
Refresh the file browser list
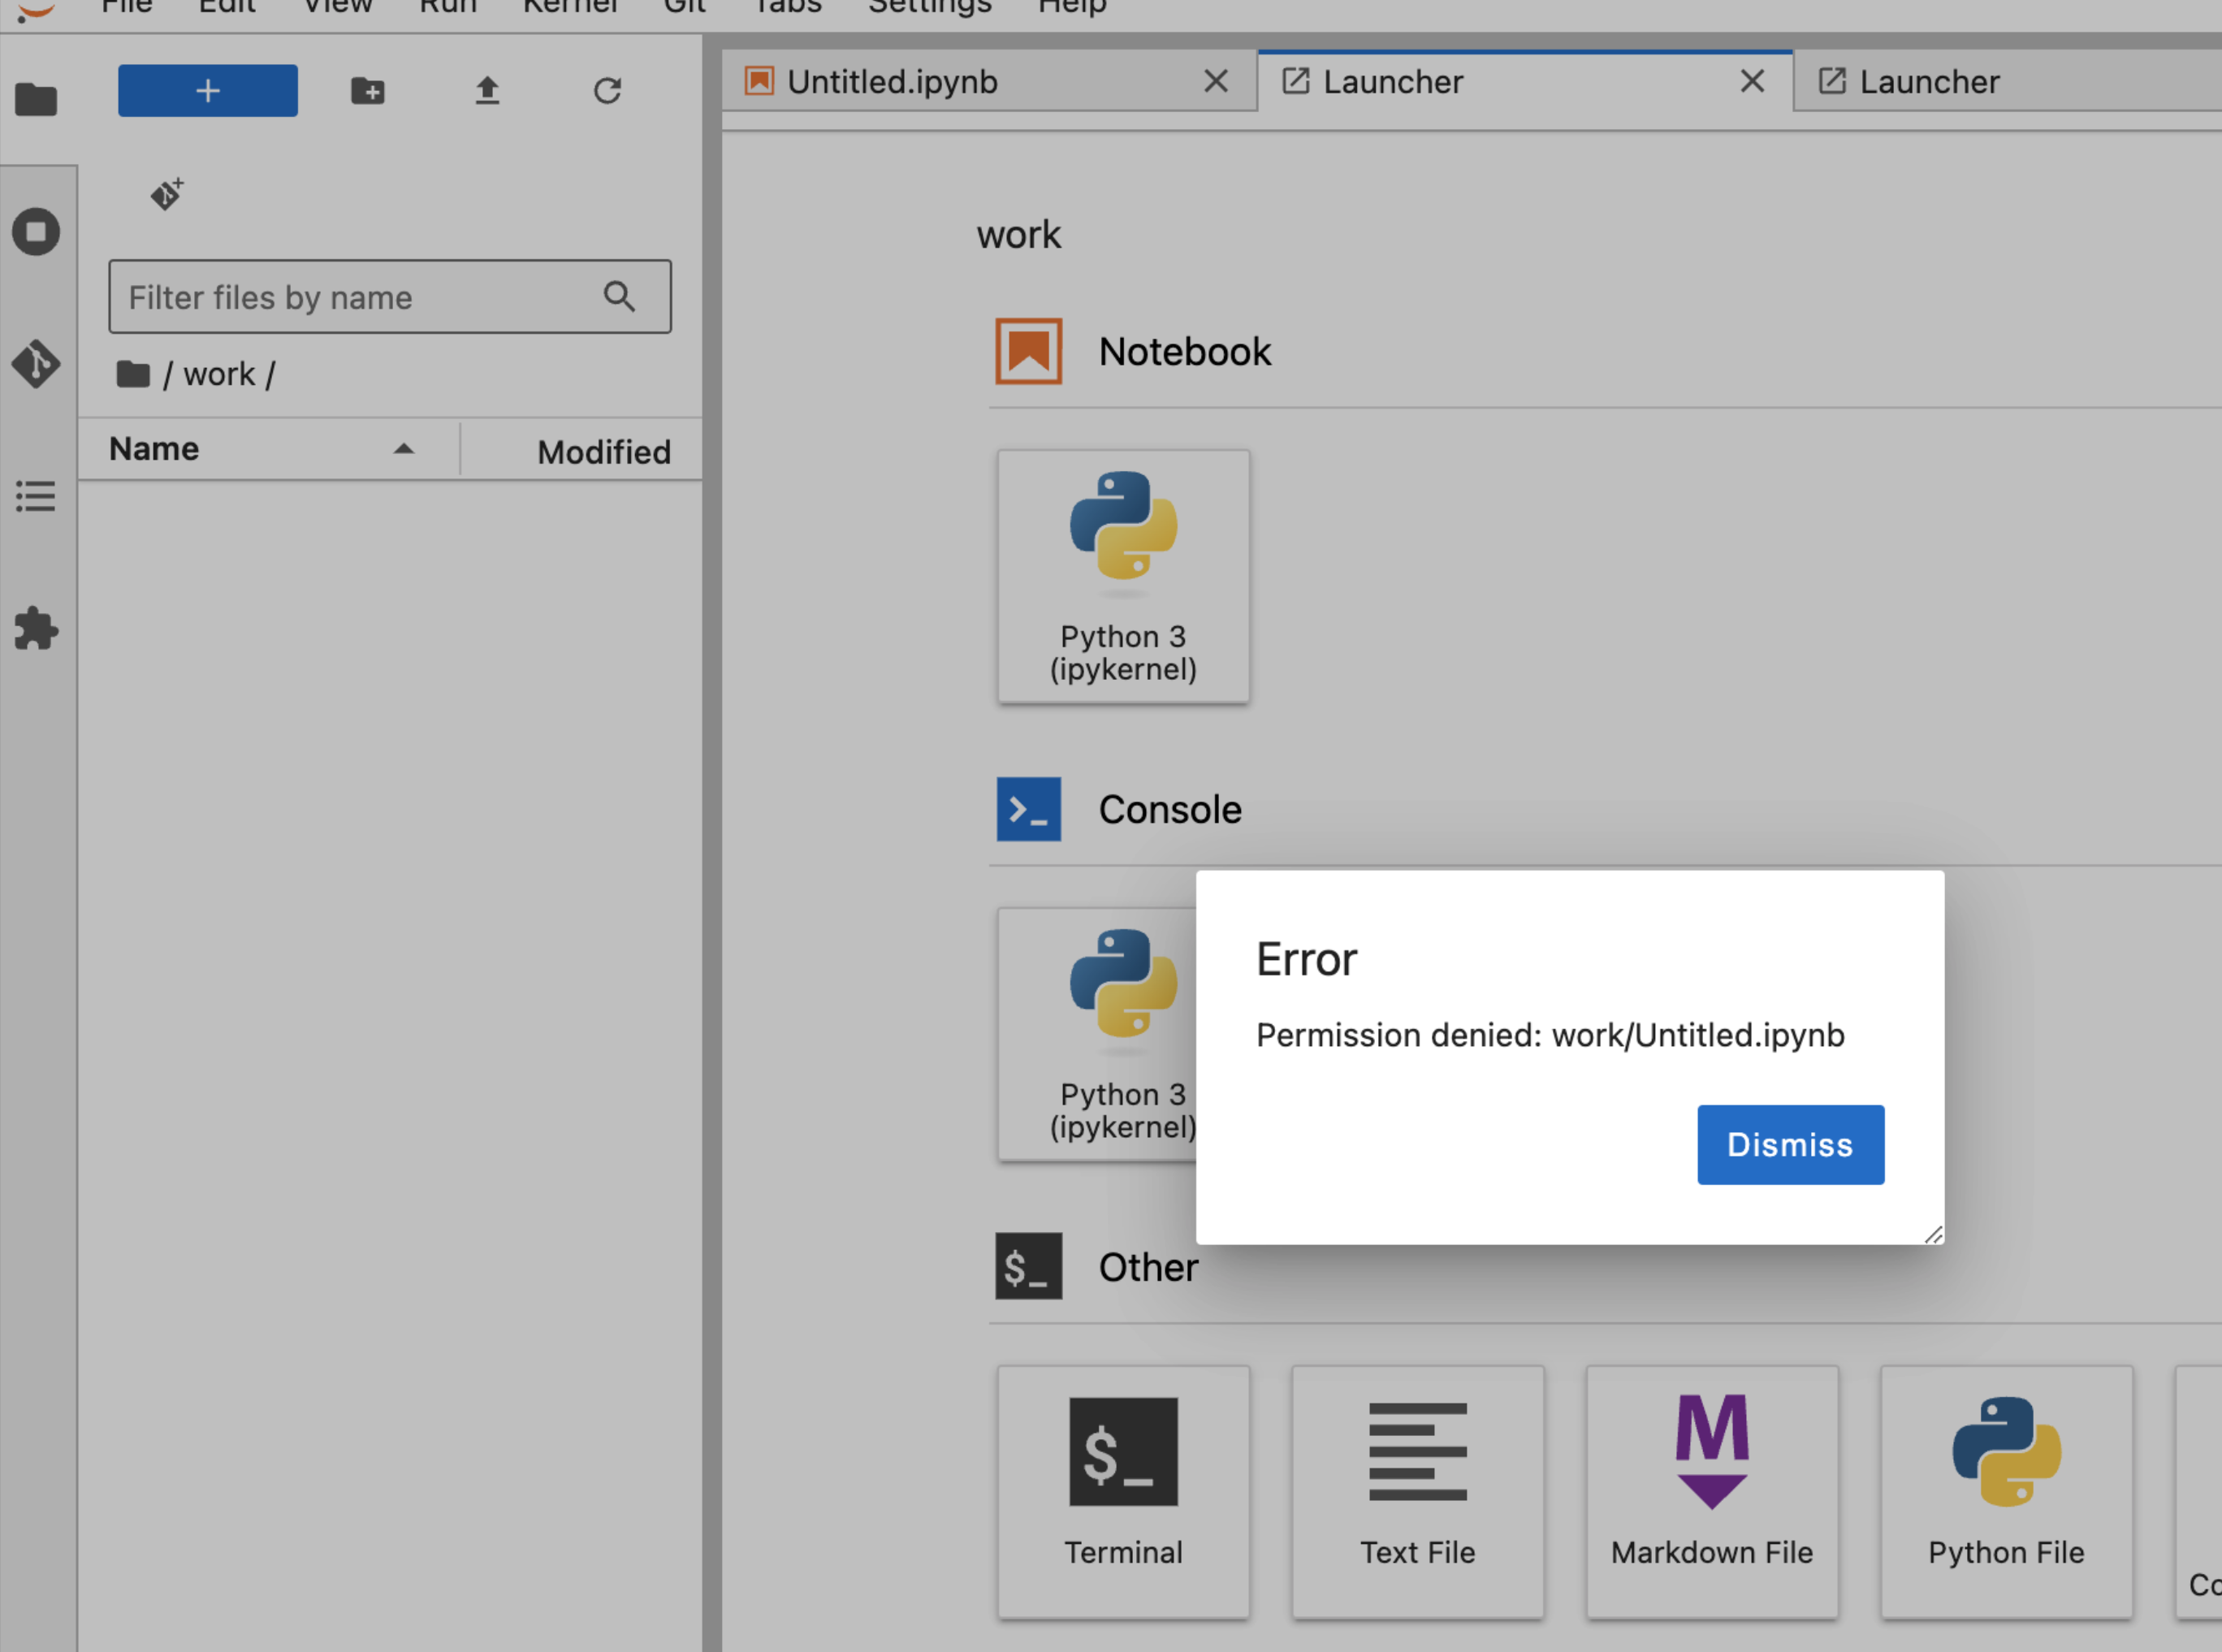click(607, 91)
